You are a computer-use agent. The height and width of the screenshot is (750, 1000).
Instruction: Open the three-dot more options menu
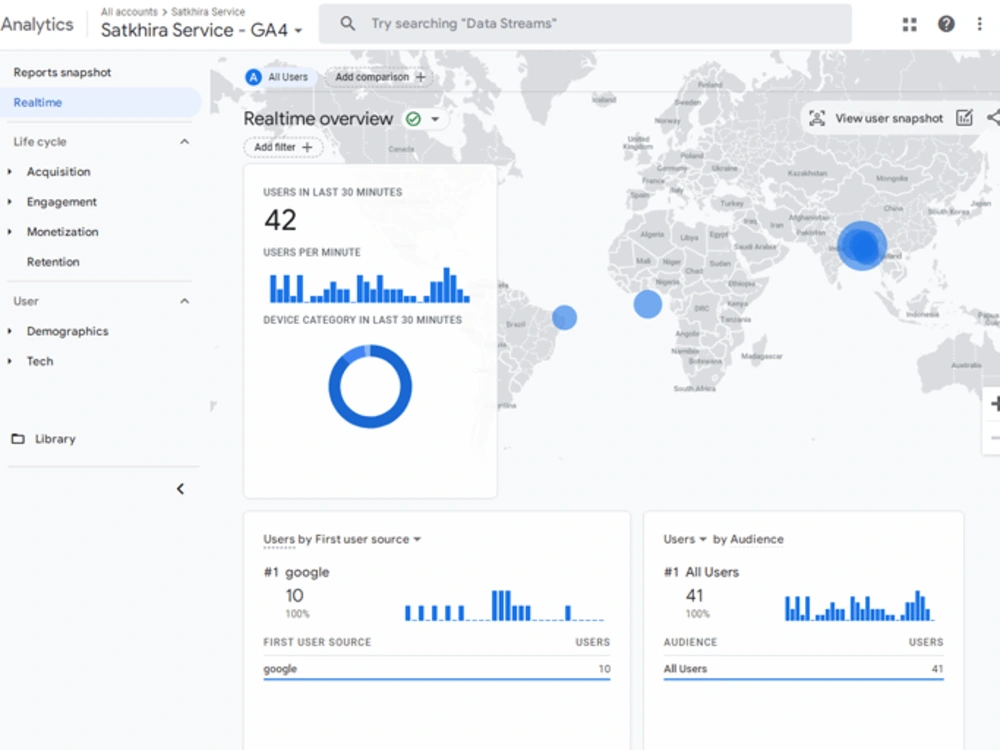pos(980,24)
